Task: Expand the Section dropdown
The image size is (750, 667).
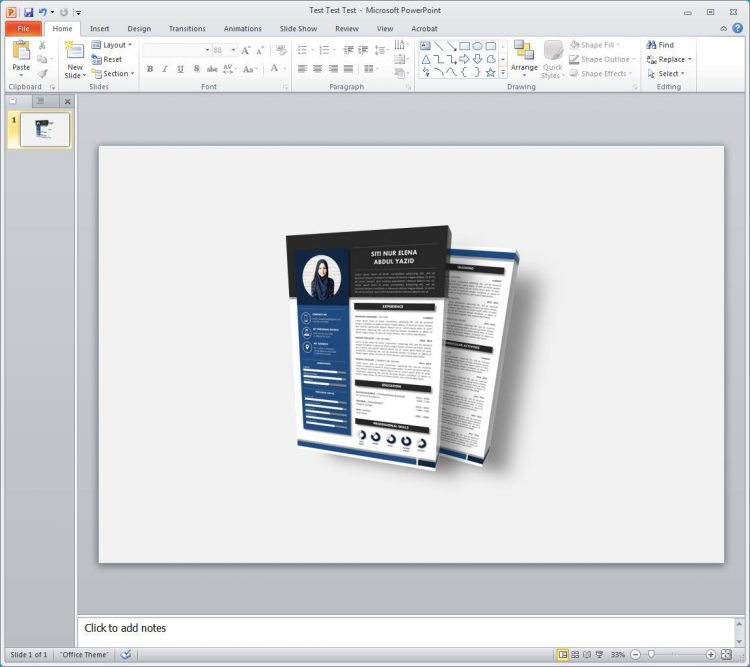Action: [x=112, y=73]
